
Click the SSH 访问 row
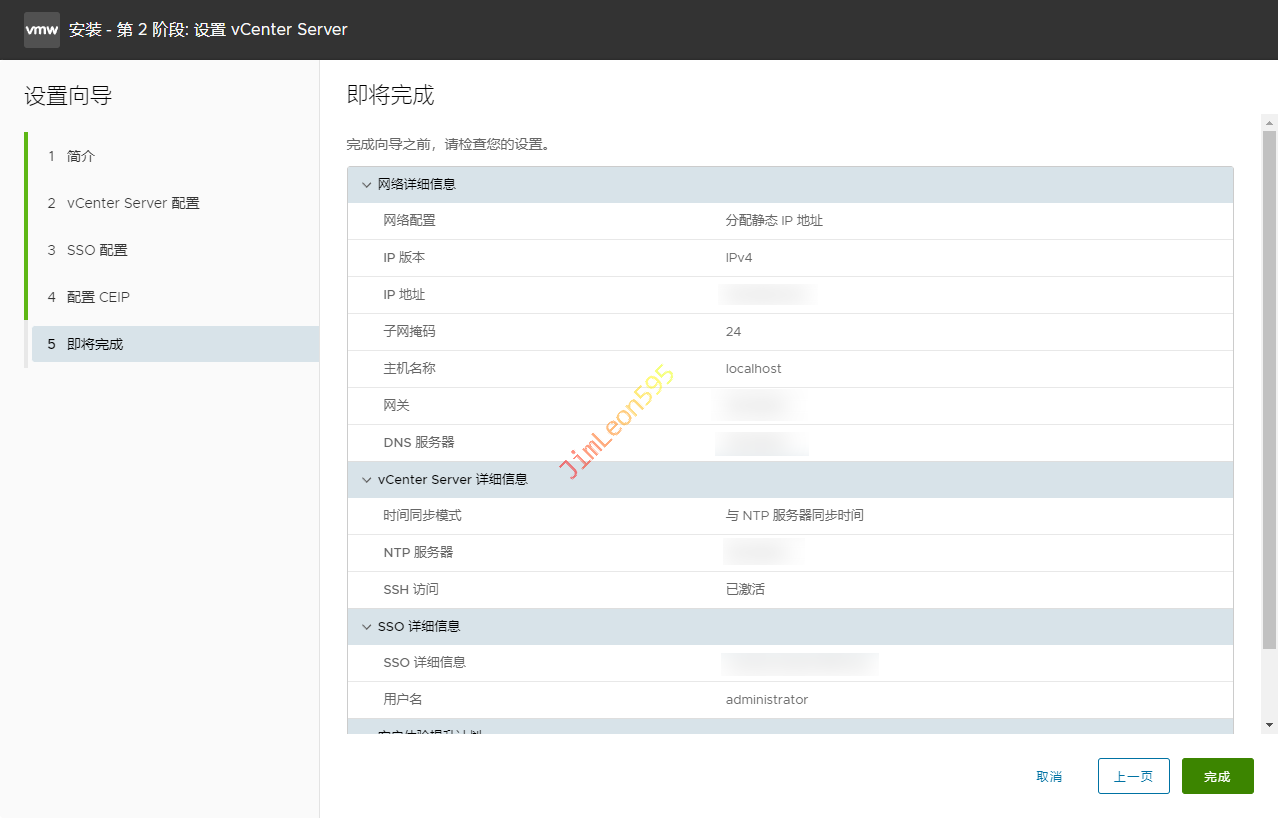790,590
